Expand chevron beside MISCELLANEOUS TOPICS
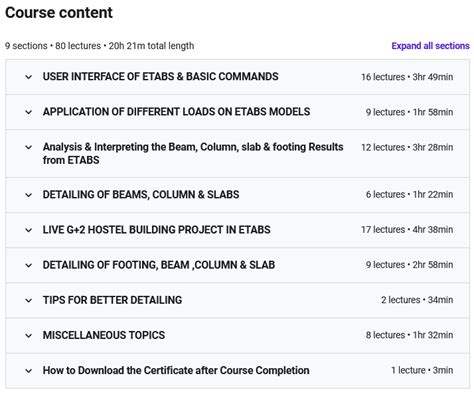Screen dimensions: 474x394 [x=29, y=336]
